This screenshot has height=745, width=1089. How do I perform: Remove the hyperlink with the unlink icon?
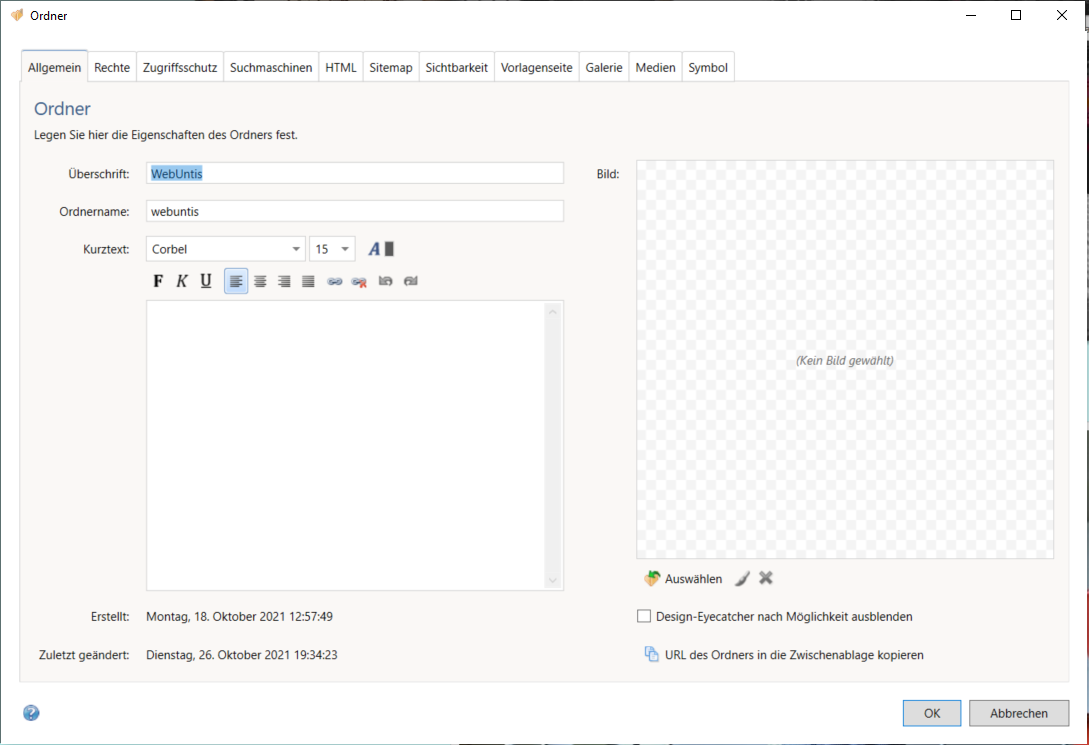(359, 281)
